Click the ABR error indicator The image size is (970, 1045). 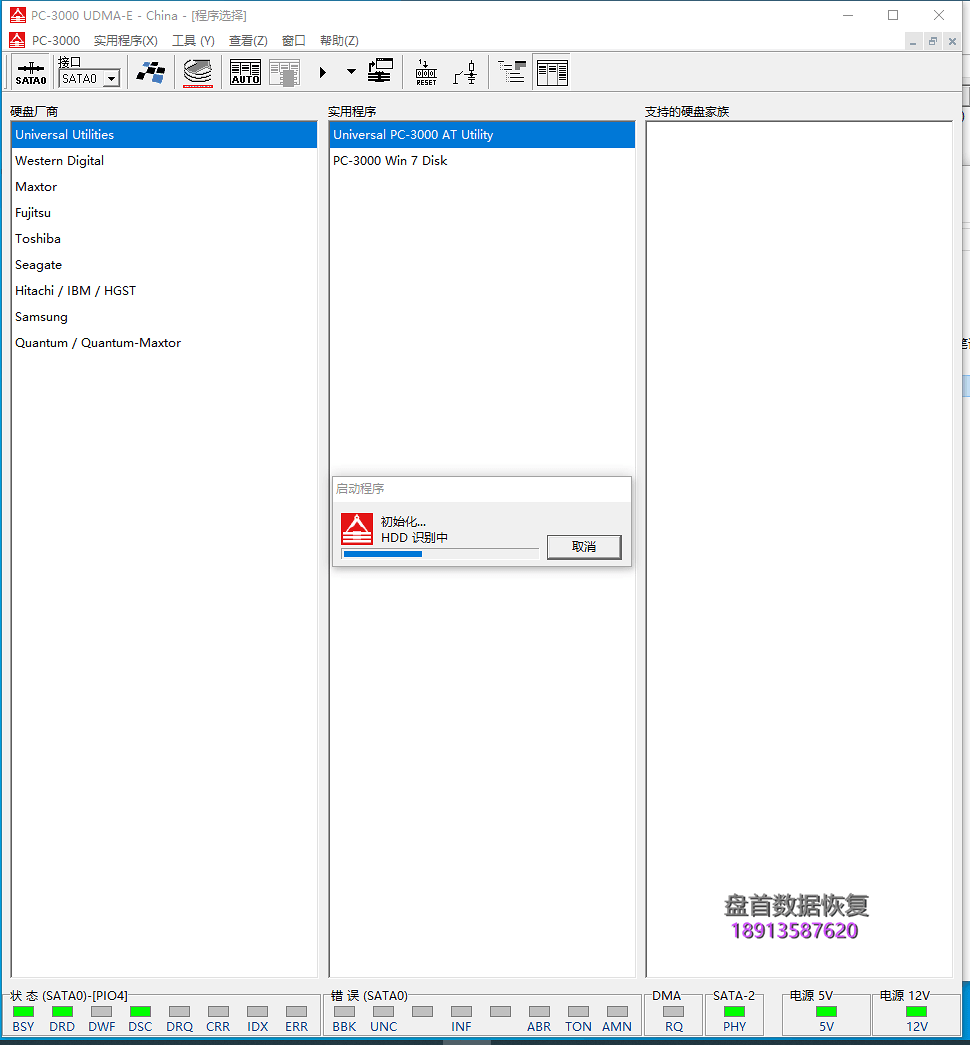(539, 1012)
